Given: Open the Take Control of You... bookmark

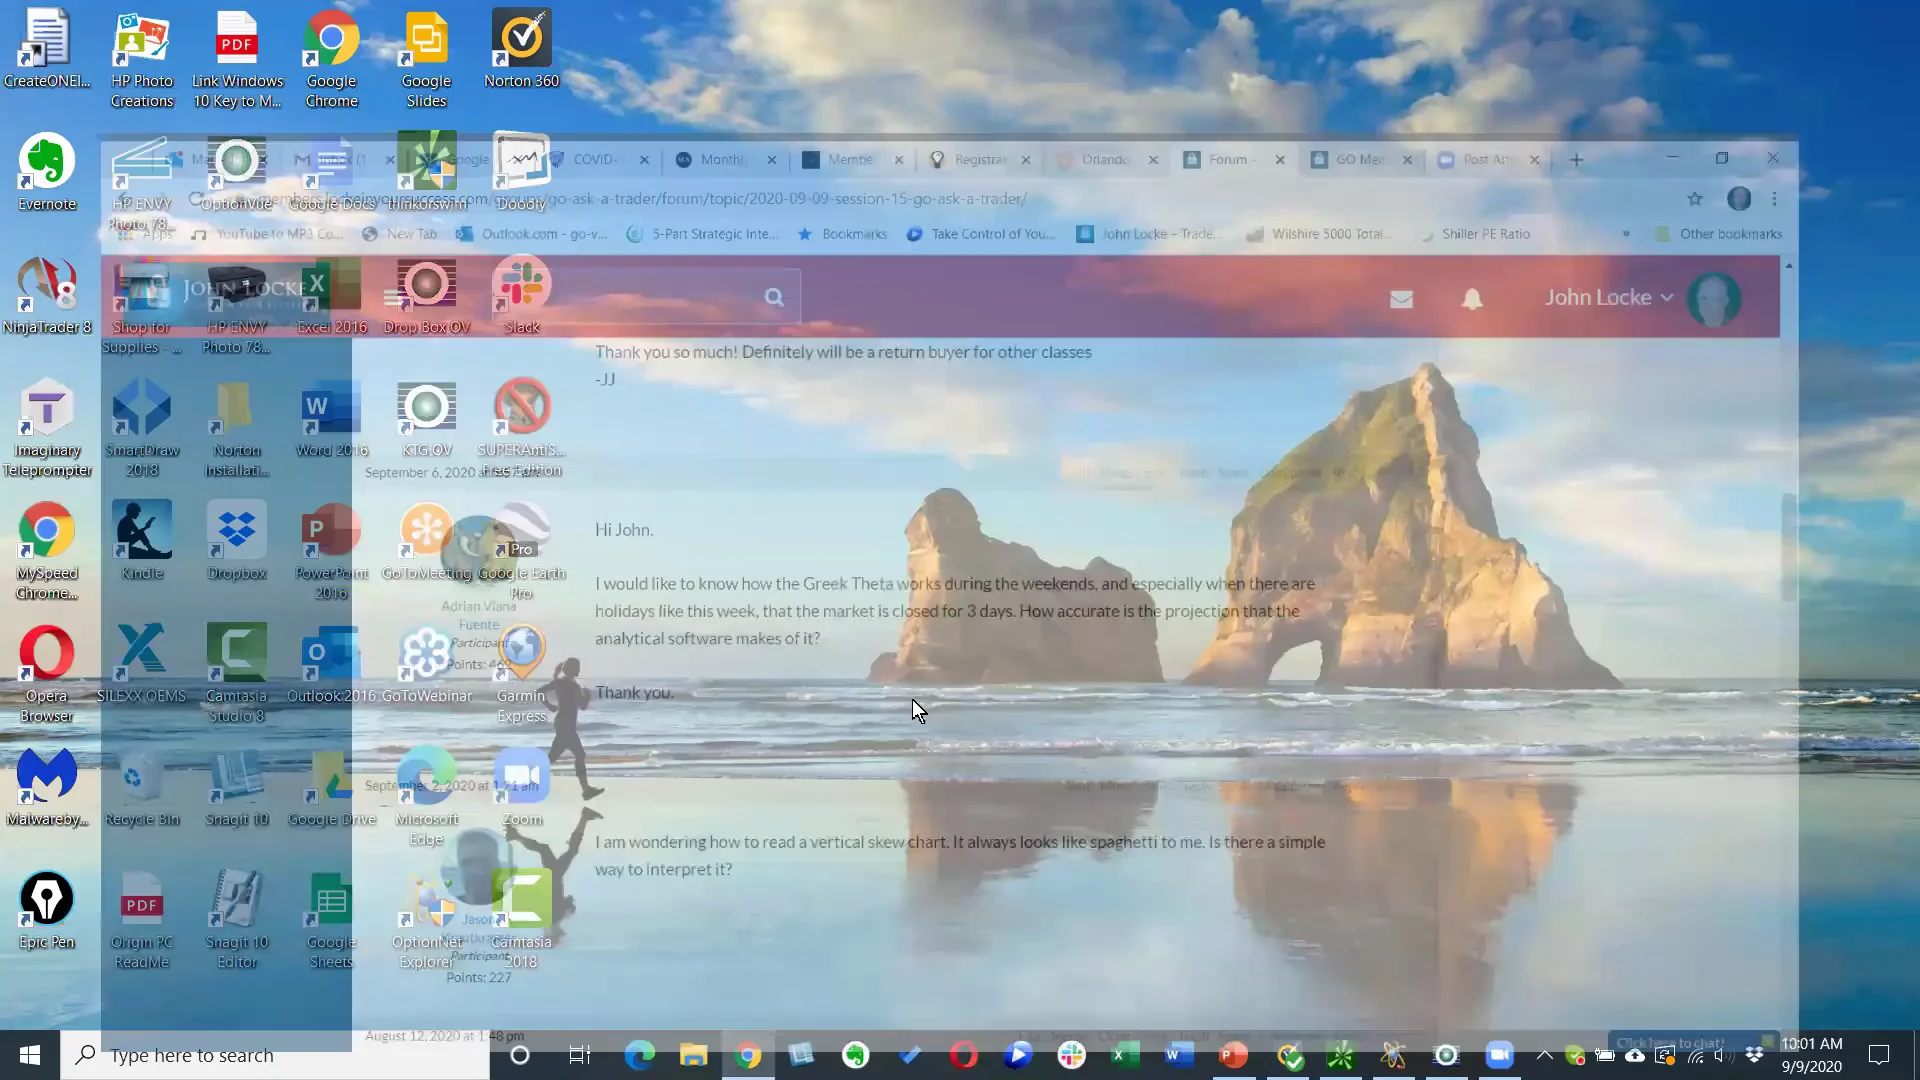Looking at the screenshot, I should [982, 234].
